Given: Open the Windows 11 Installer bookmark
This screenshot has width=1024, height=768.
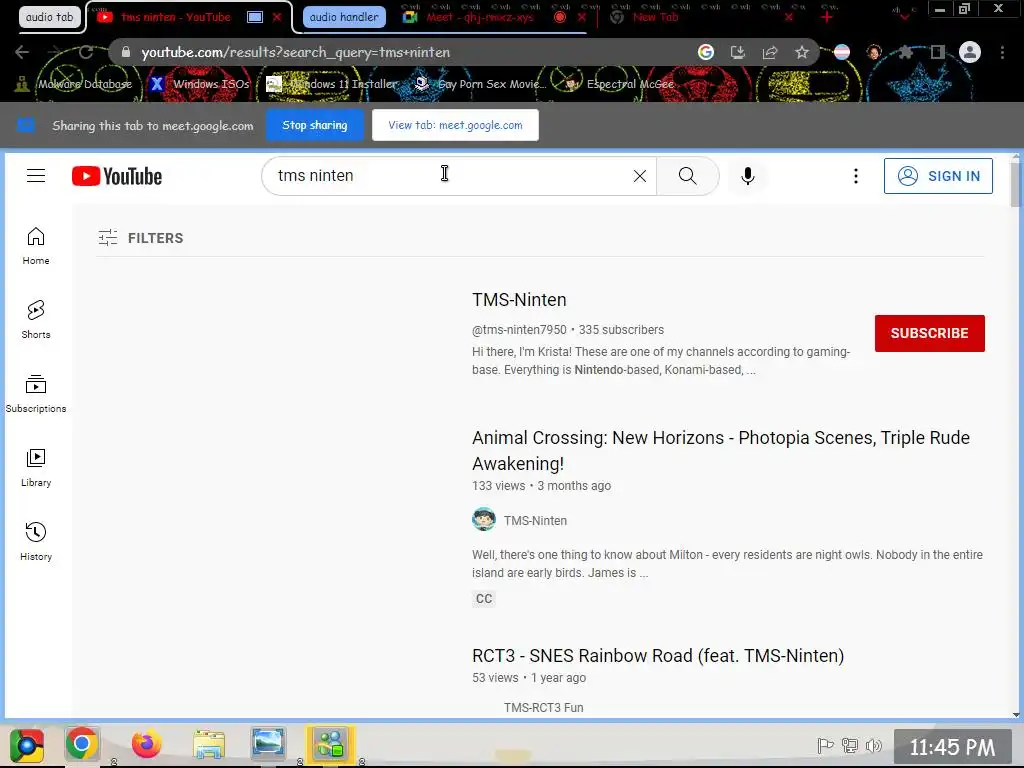Looking at the screenshot, I should point(332,84).
